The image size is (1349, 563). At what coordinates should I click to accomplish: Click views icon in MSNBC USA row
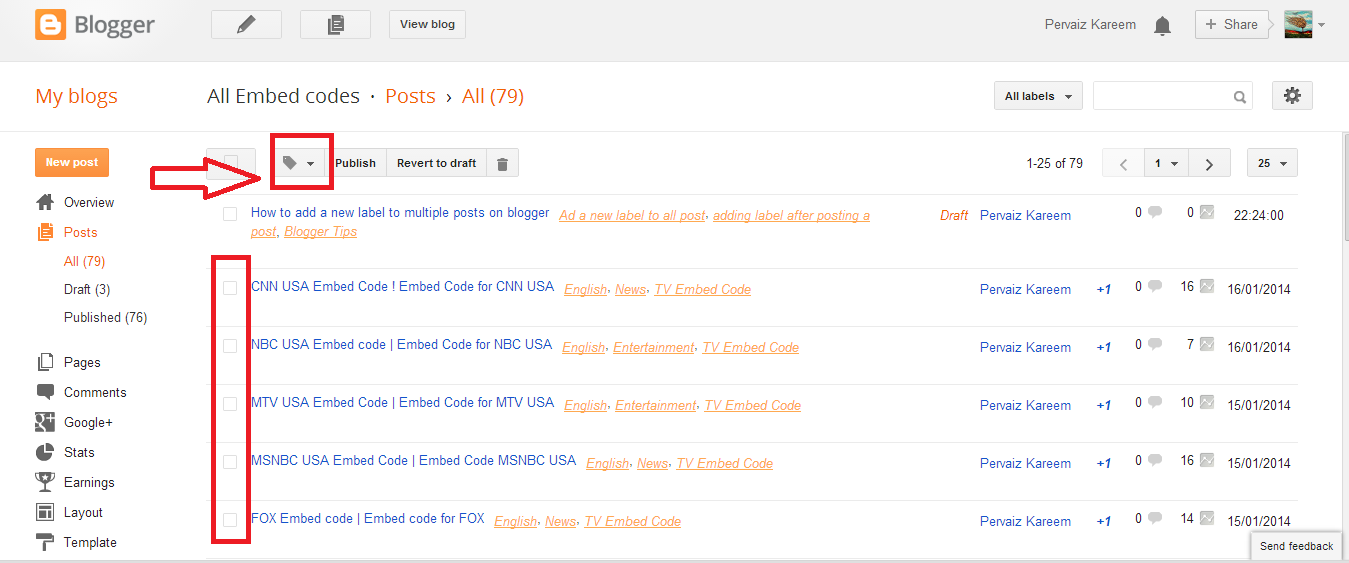click(1207, 461)
